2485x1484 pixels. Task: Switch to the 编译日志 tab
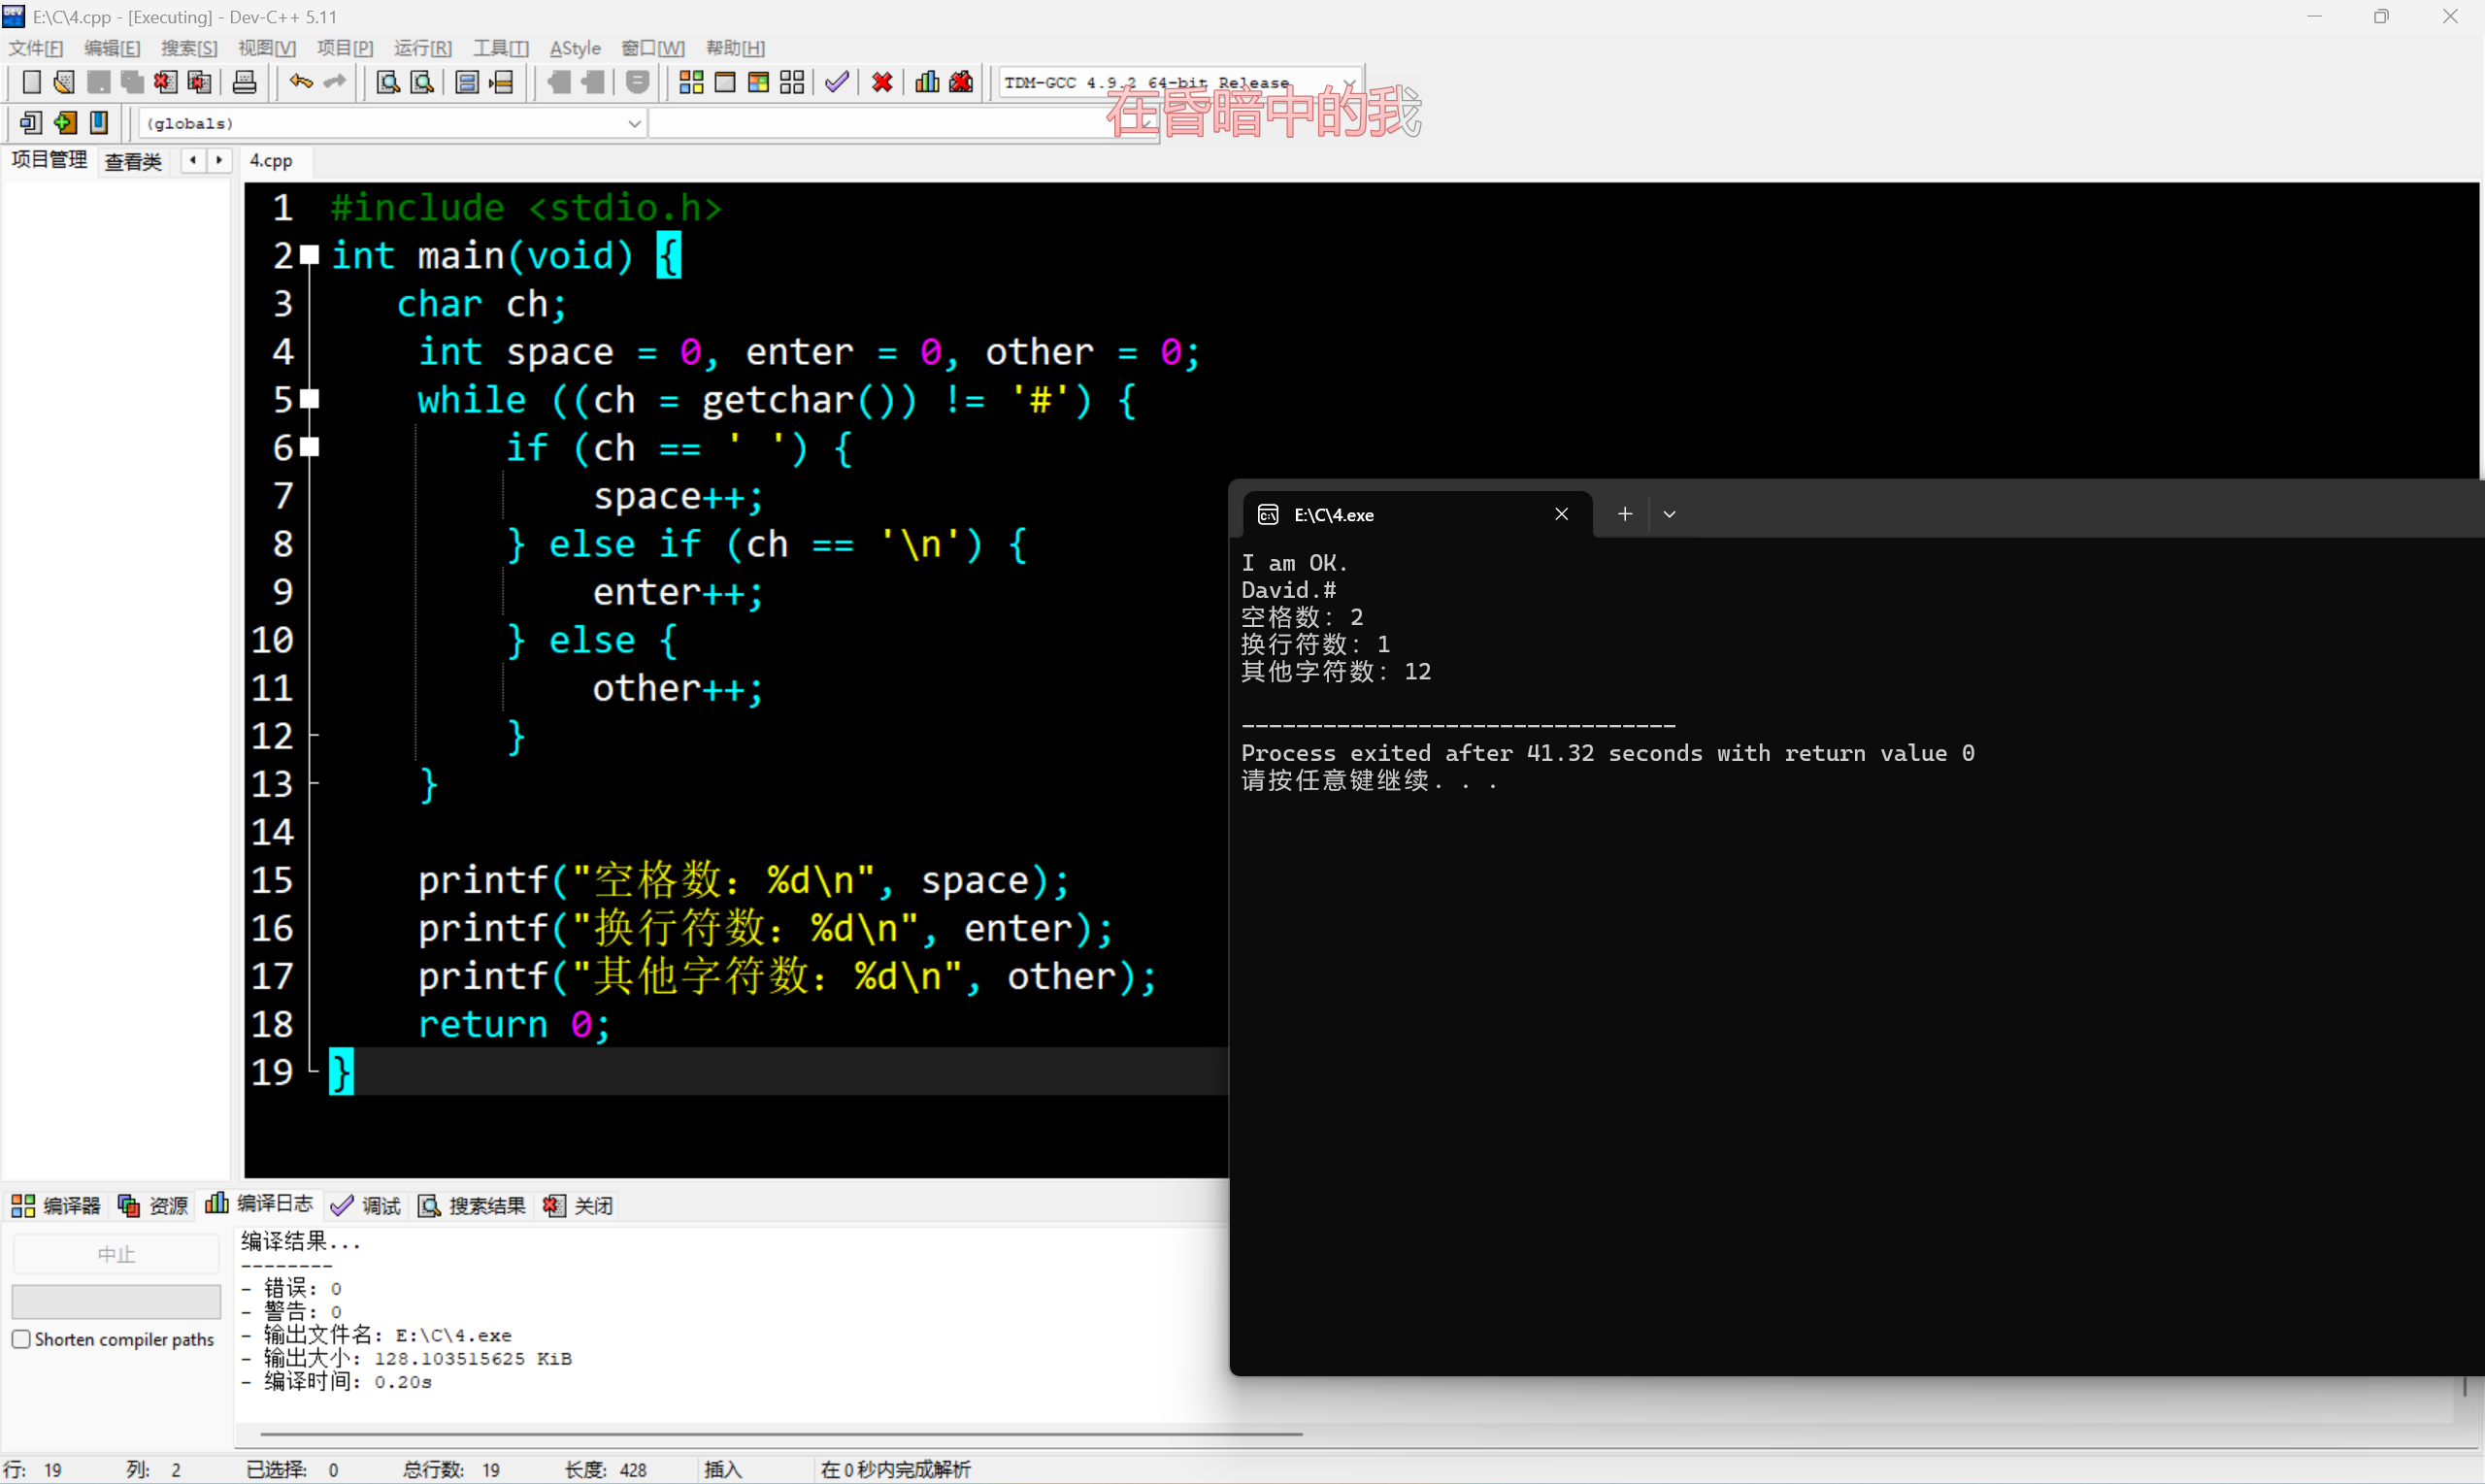[260, 1204]
